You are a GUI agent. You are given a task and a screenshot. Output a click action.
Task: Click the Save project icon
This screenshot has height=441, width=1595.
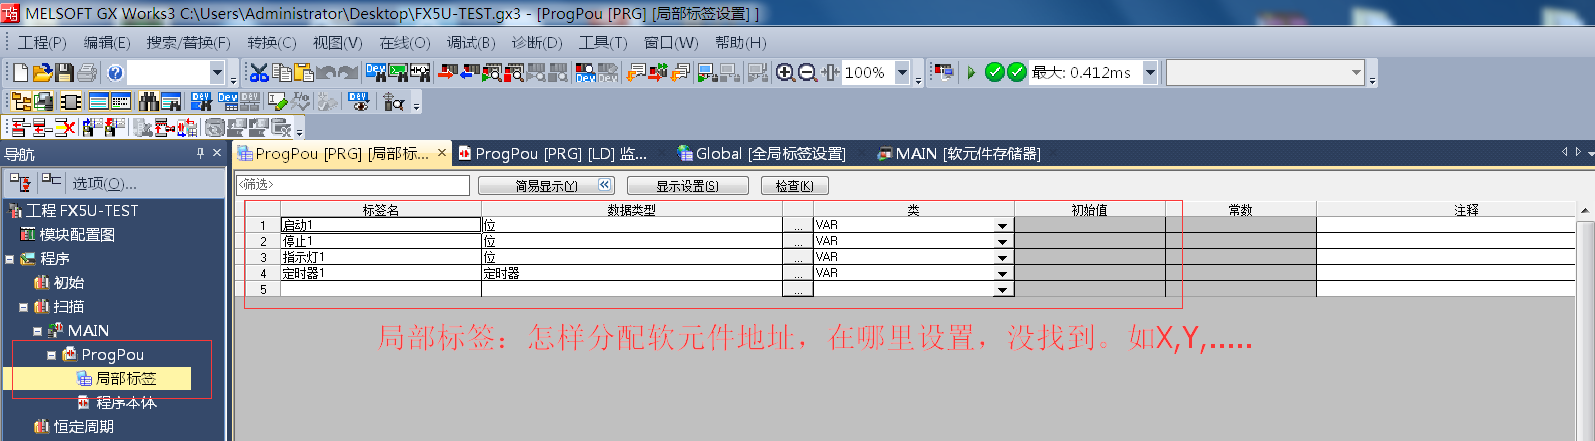coord(65,72)
